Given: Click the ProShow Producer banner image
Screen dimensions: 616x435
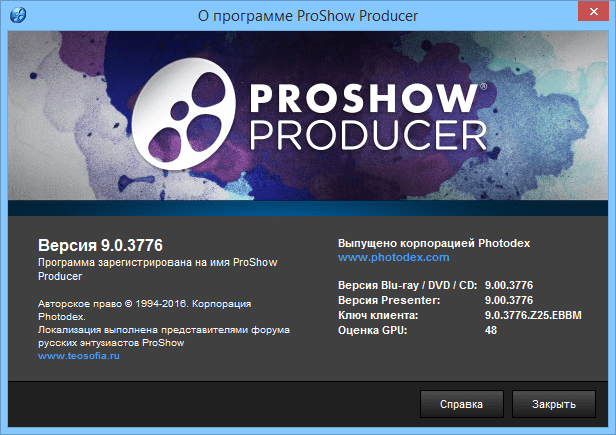Looking at the screenshot, I should coord(308,116).
